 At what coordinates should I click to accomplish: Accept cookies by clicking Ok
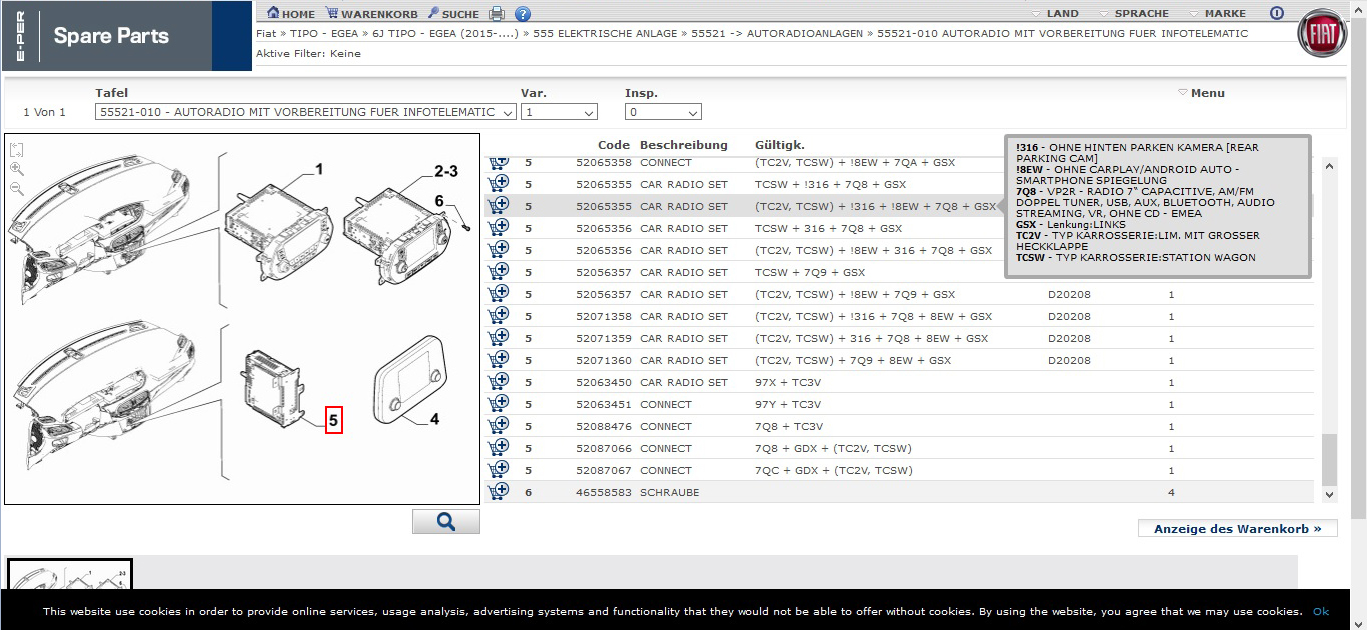tap(1320, 611)
